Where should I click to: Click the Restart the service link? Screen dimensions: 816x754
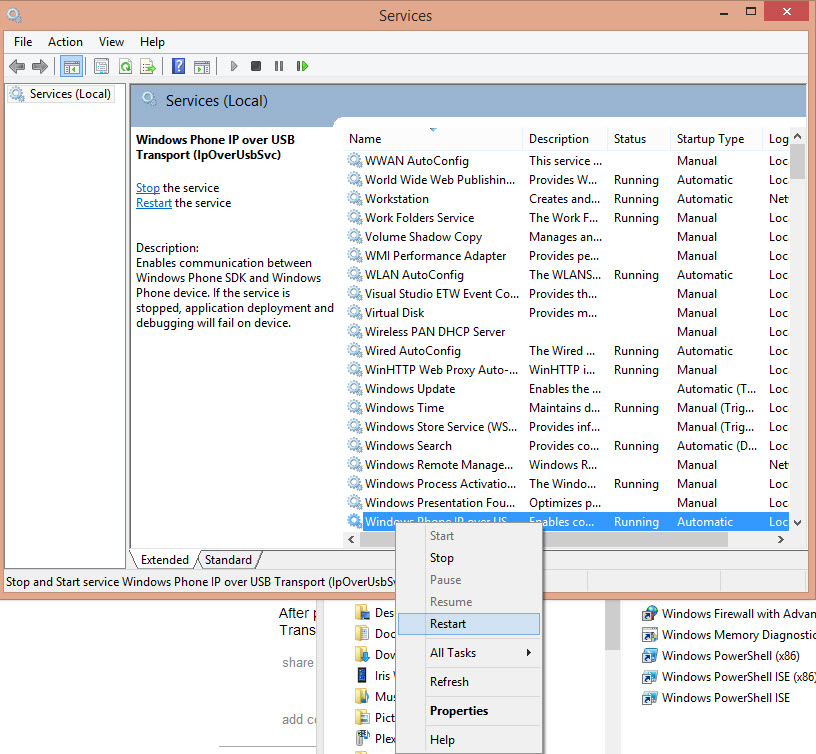pos(154,203)
